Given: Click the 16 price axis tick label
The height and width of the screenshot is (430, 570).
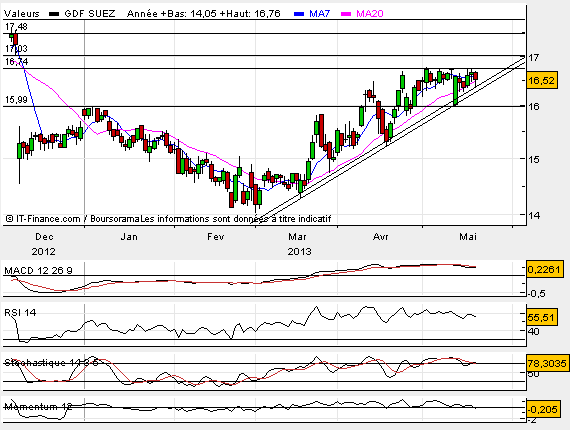Looking at the screenshot, I should (x=534, y=107).
